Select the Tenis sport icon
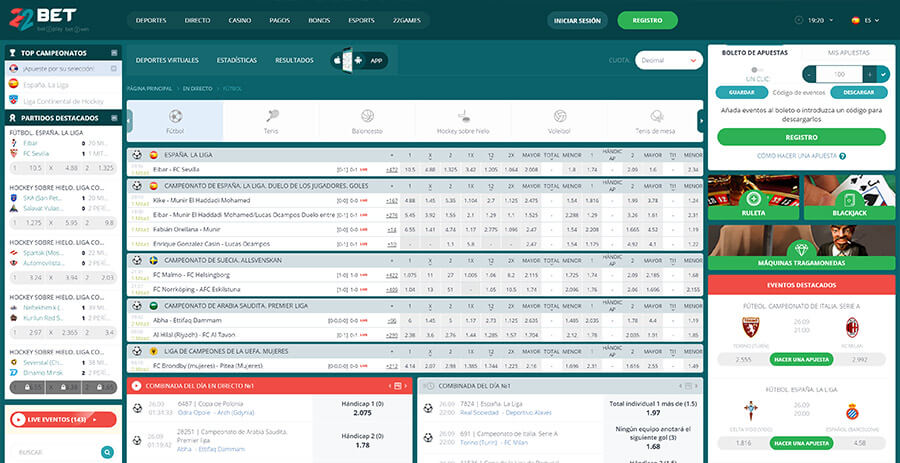The height and width of the screenshot is (463, 900). (x=272, y=116)
